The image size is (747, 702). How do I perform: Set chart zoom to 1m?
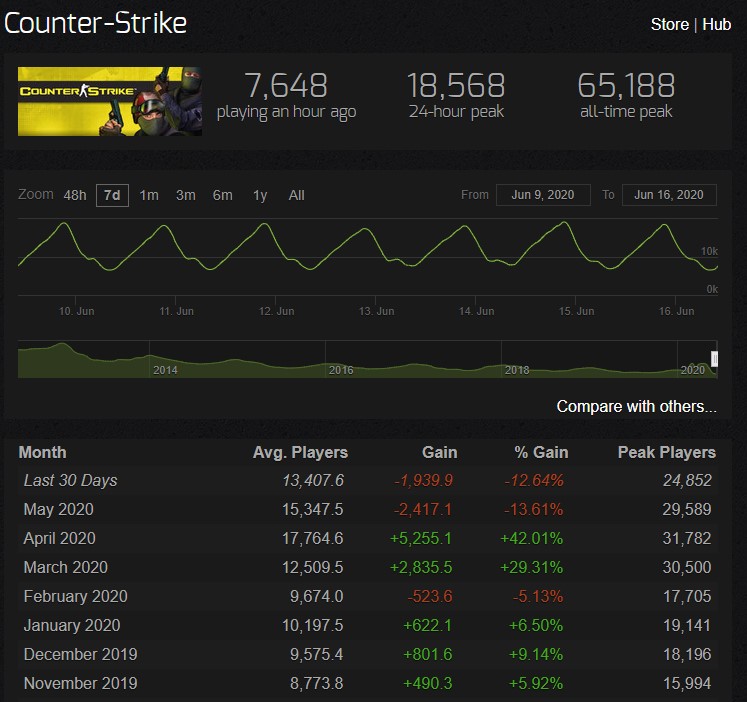click(149, 195)
